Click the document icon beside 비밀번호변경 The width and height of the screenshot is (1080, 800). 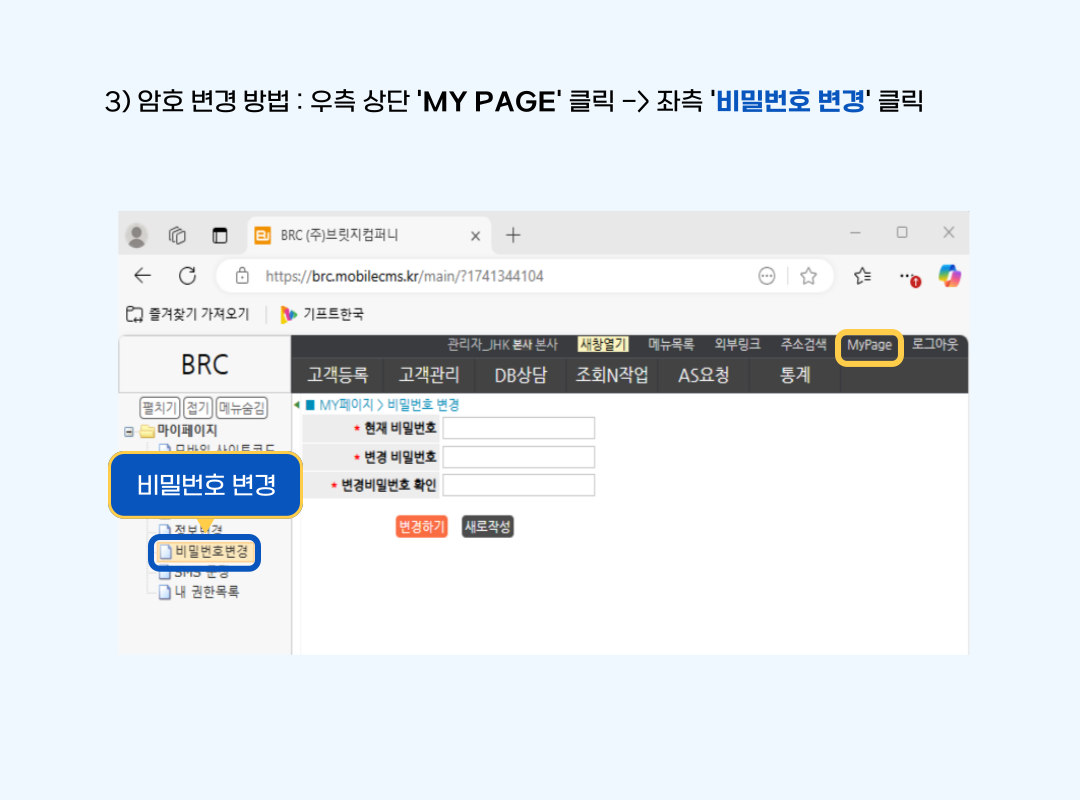(x=165, y=552)
